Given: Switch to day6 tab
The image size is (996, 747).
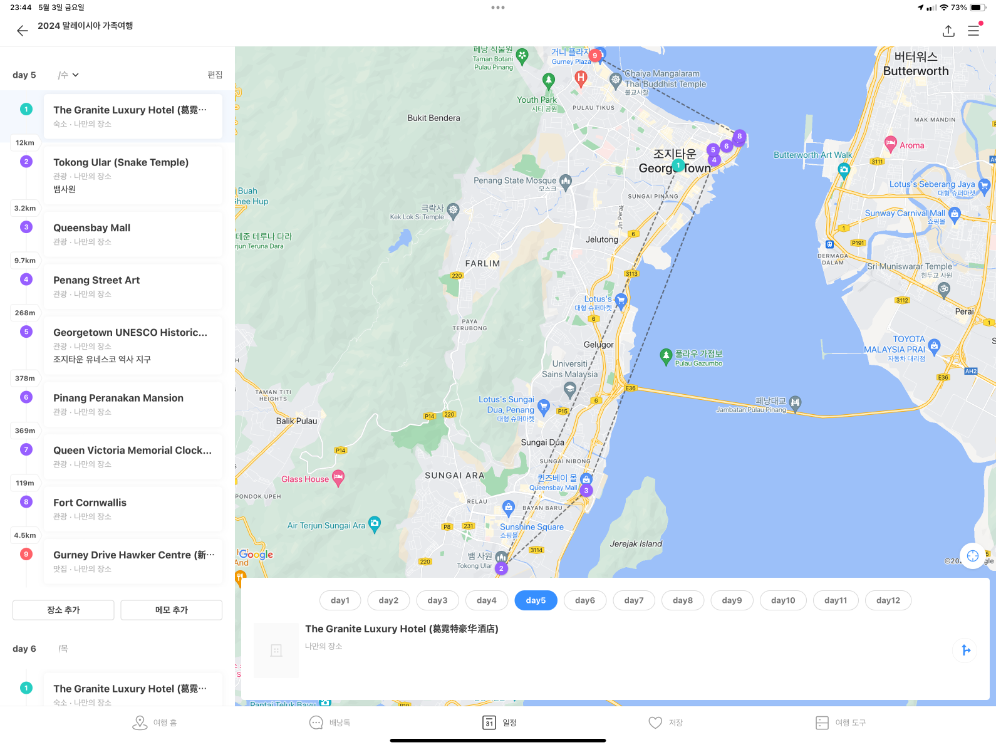Looking at the screenshot, I should point(585,600).
